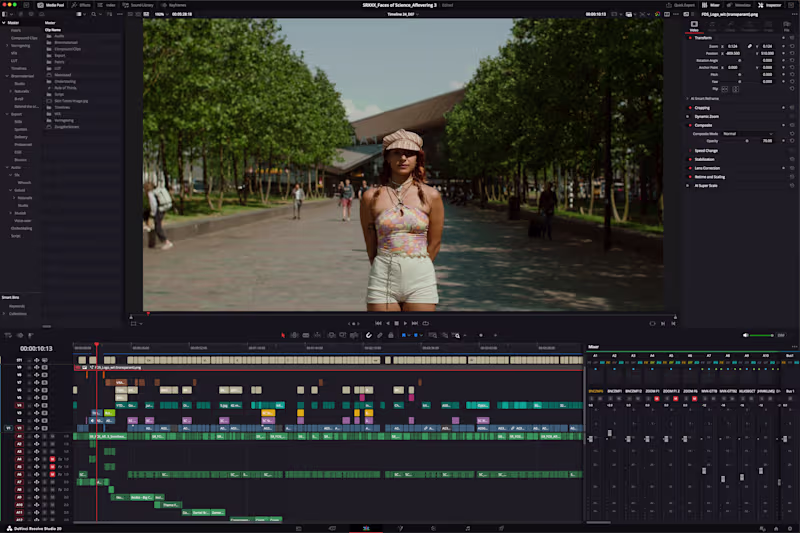The width and height of the screenshot is (800, 533).
Task: Switch to the Fairlight page icon
Action: [467, 528]
